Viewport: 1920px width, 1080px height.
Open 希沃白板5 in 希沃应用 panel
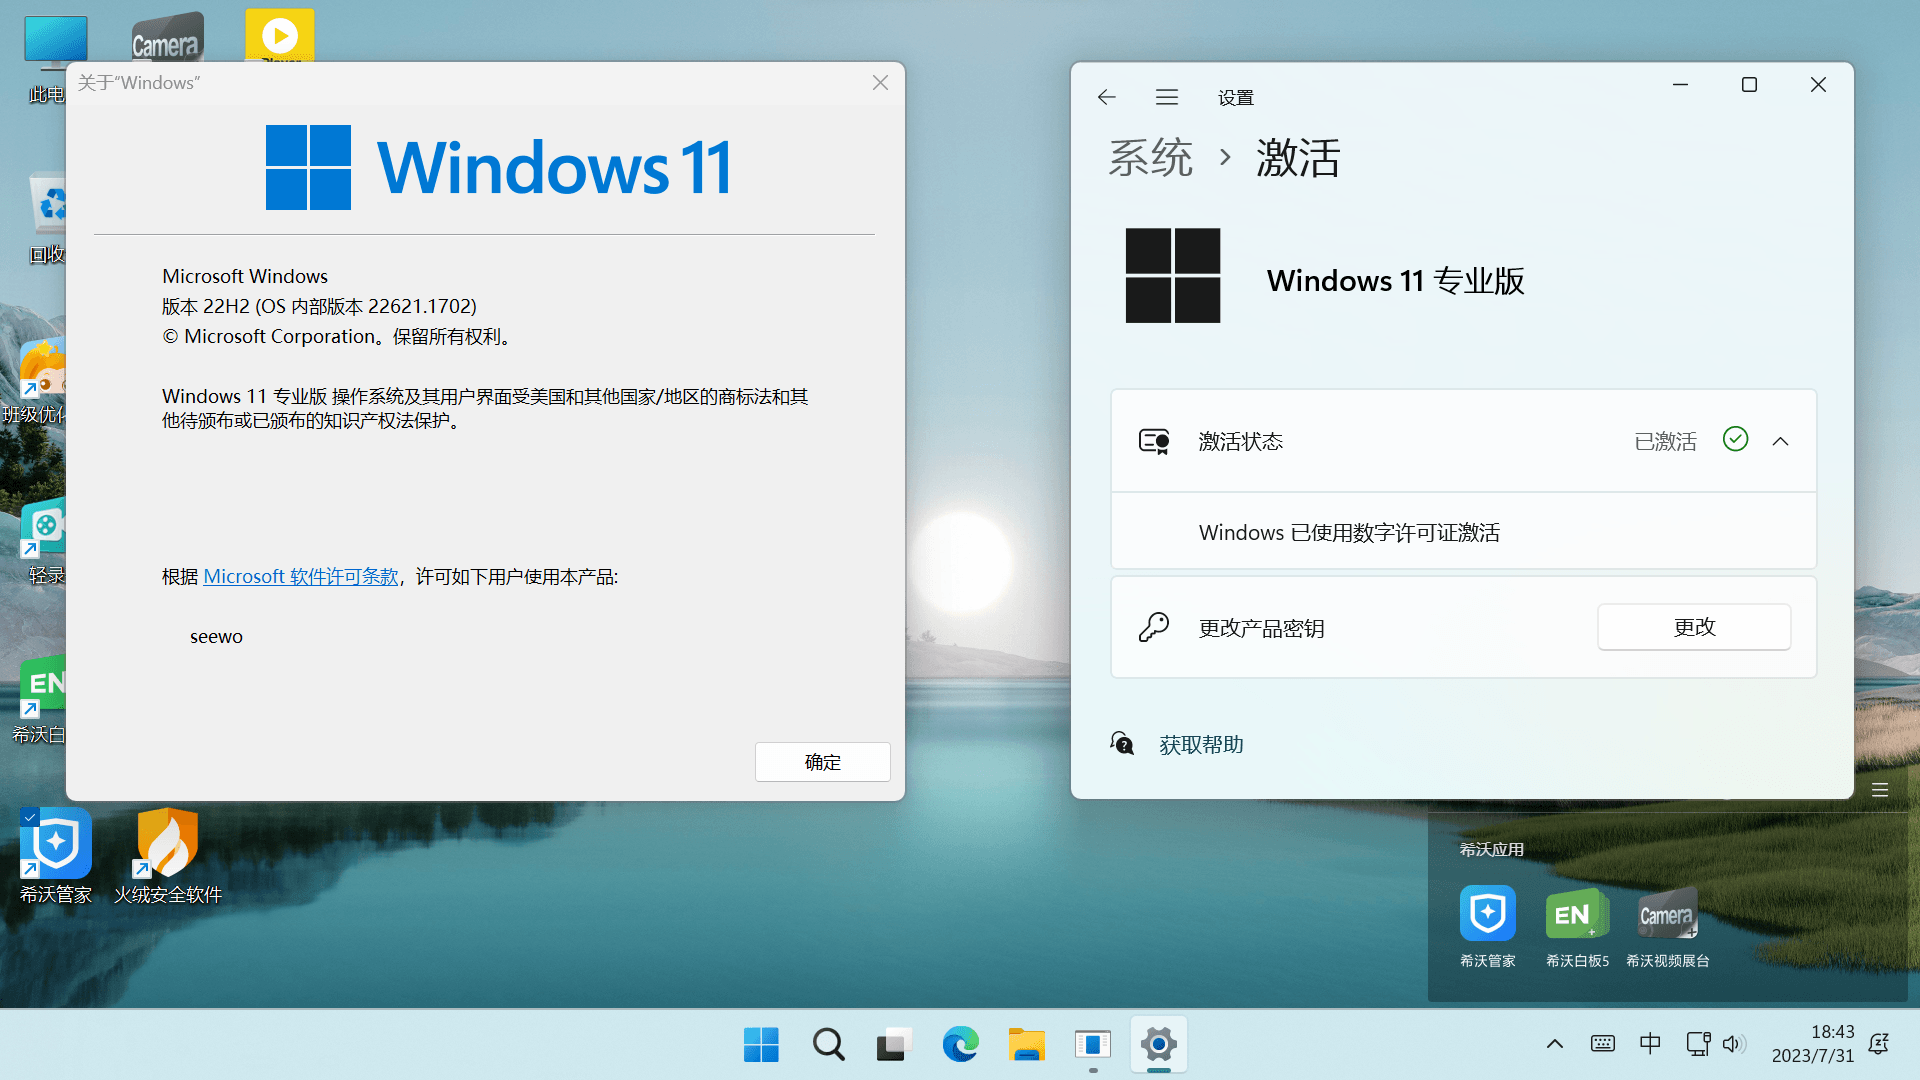(1577, 926)
